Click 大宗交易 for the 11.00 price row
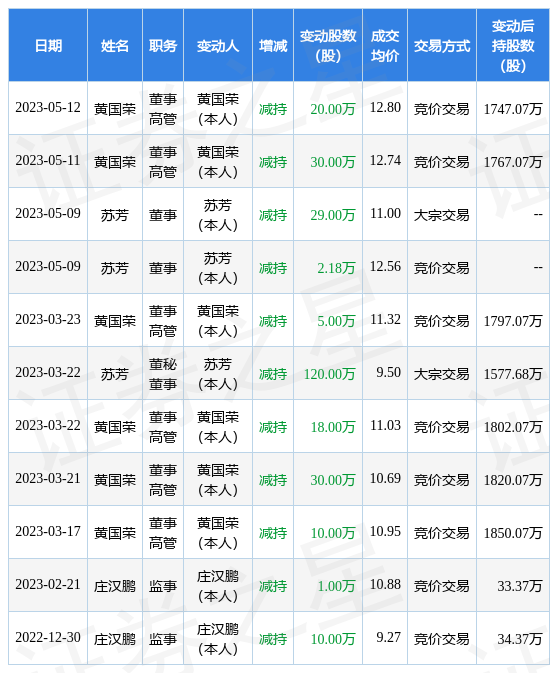 (441, 215)
